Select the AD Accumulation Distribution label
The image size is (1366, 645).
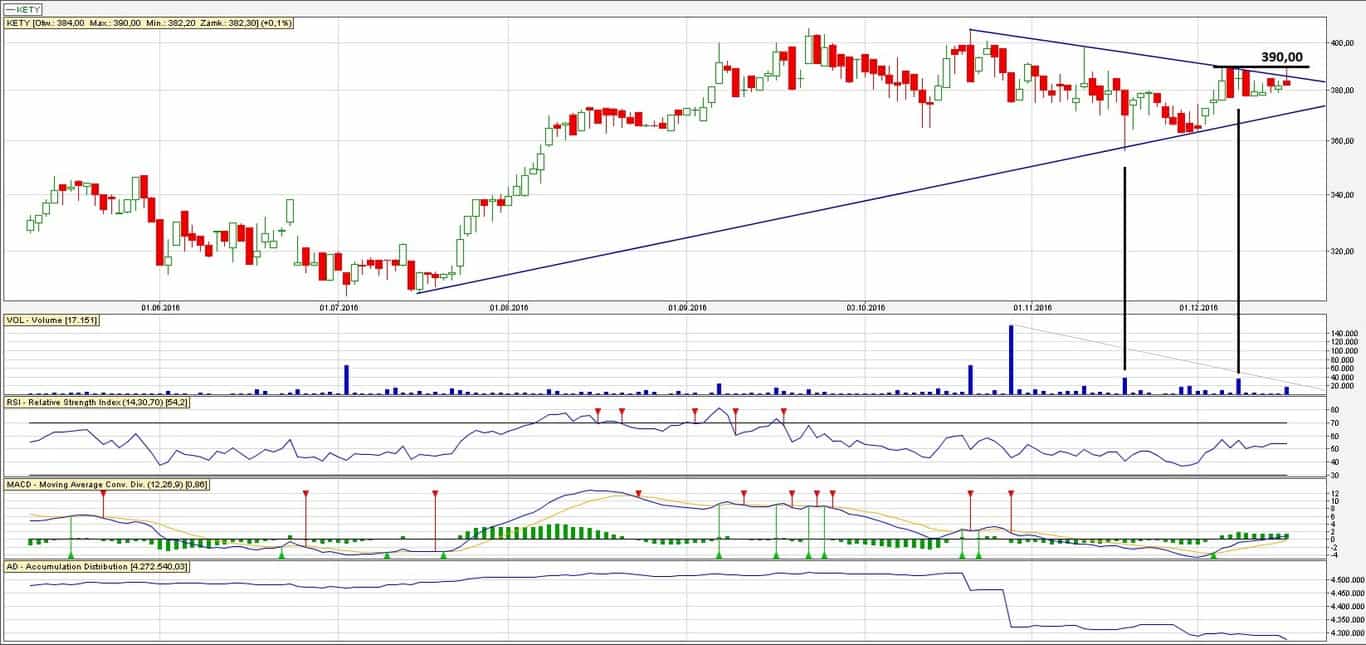coord(97,567)
